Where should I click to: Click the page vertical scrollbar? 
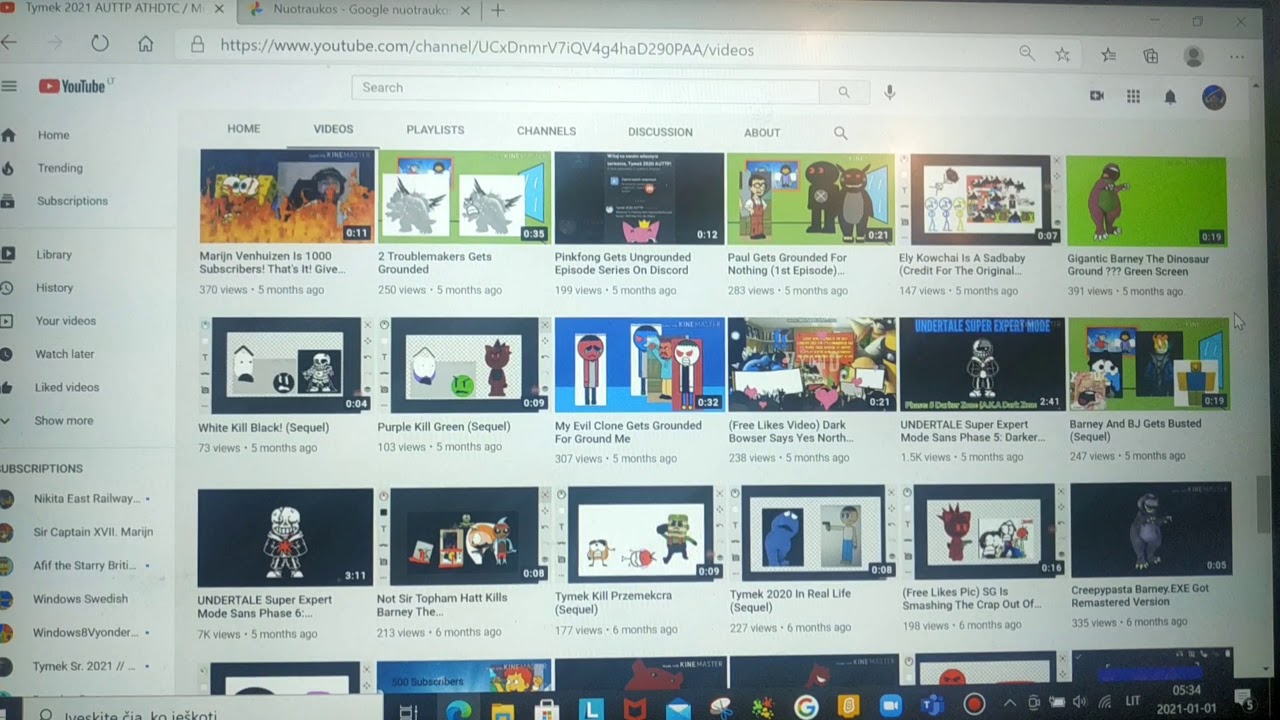point(1263,506)
